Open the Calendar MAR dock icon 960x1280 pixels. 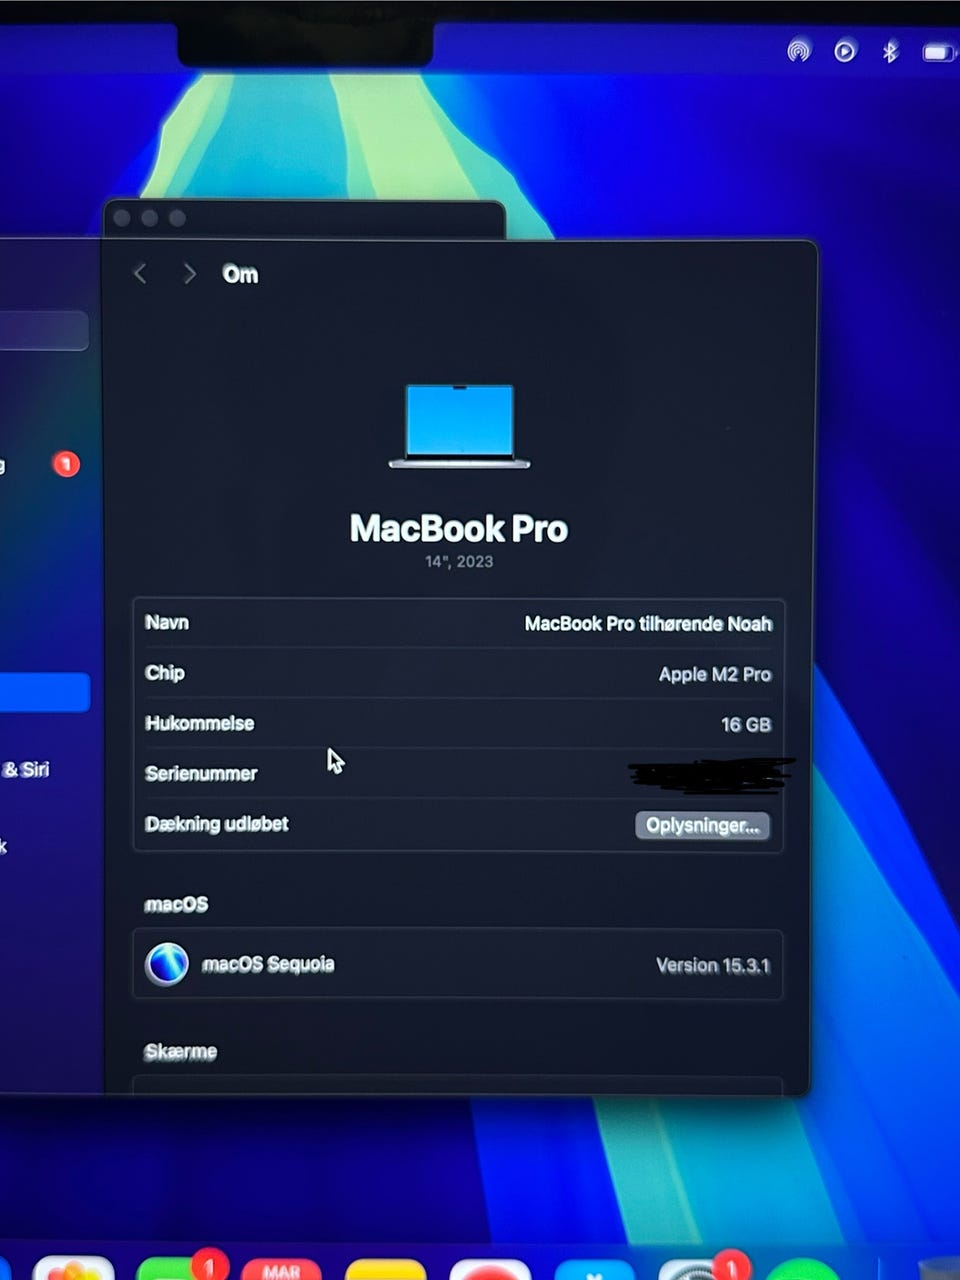coord(281,1268)
